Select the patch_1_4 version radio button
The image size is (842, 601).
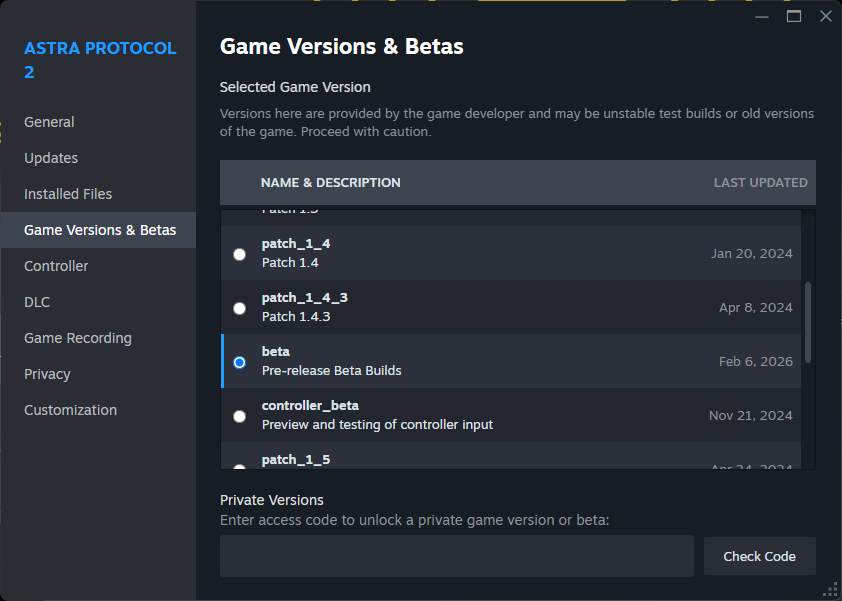click(x=239, y=254)
